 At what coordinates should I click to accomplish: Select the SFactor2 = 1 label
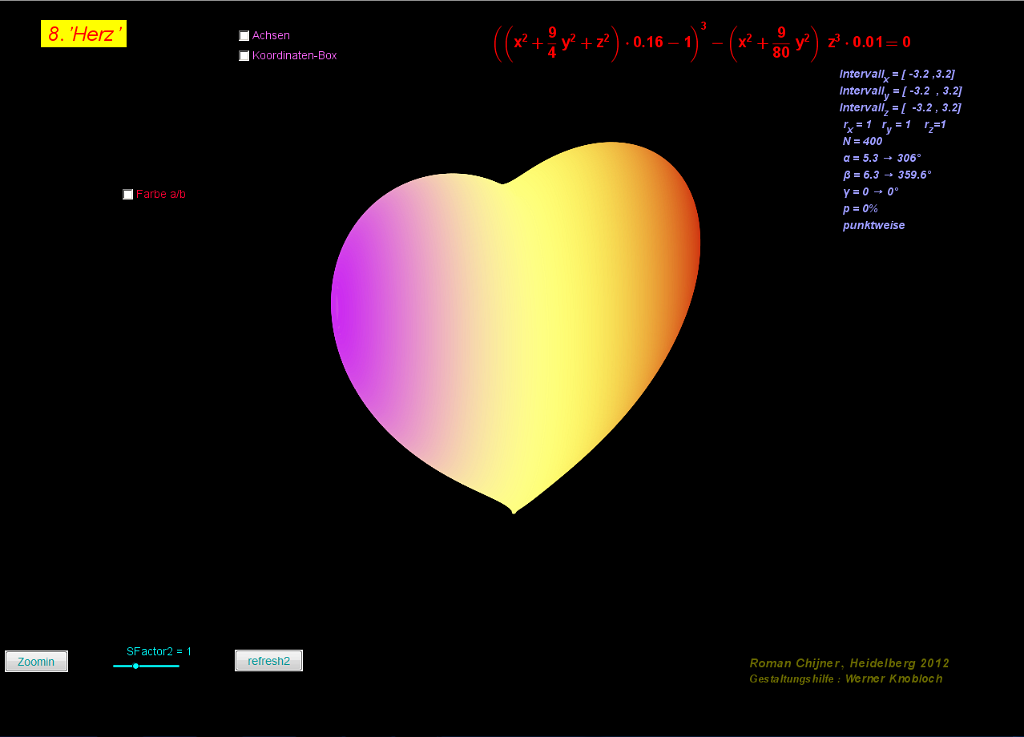(x=158, y=651)
